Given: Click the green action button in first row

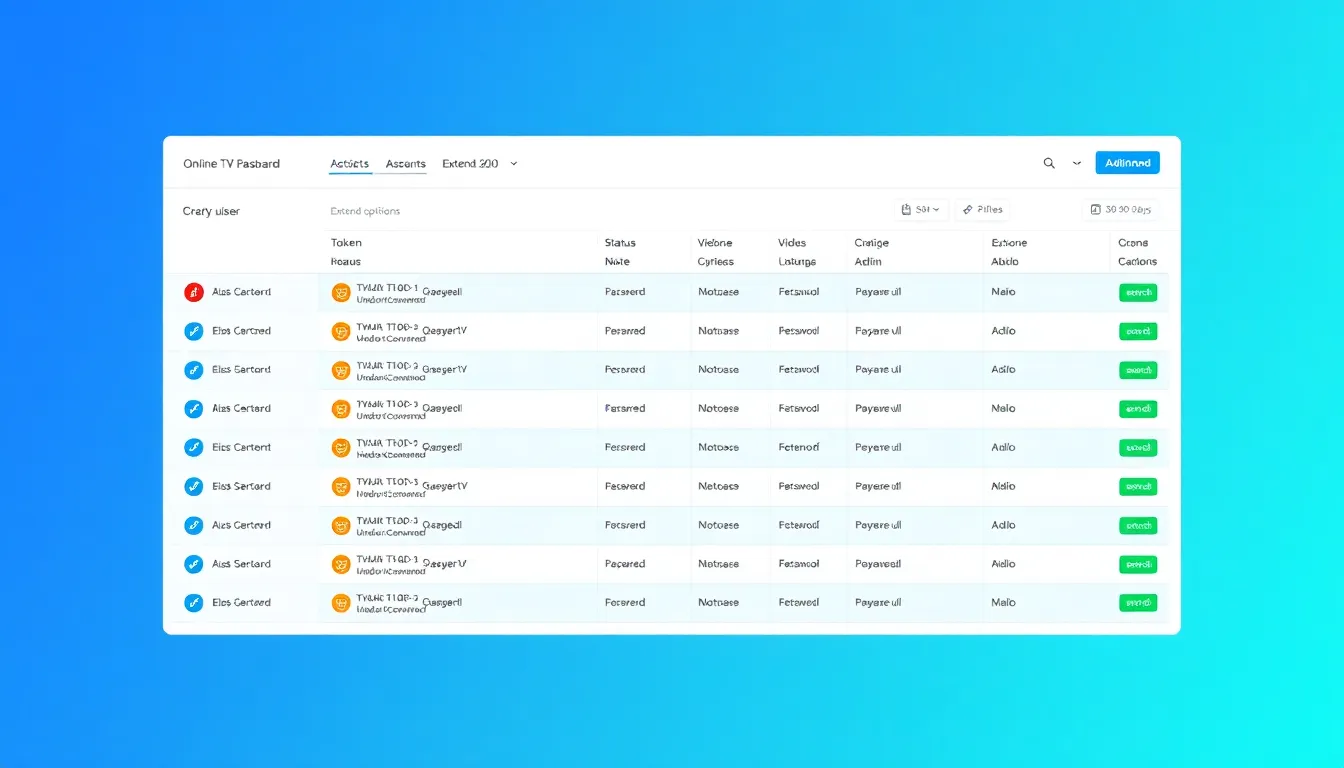Looking at the screenshot, I should pyautogui.click(x=1138, y=293).
